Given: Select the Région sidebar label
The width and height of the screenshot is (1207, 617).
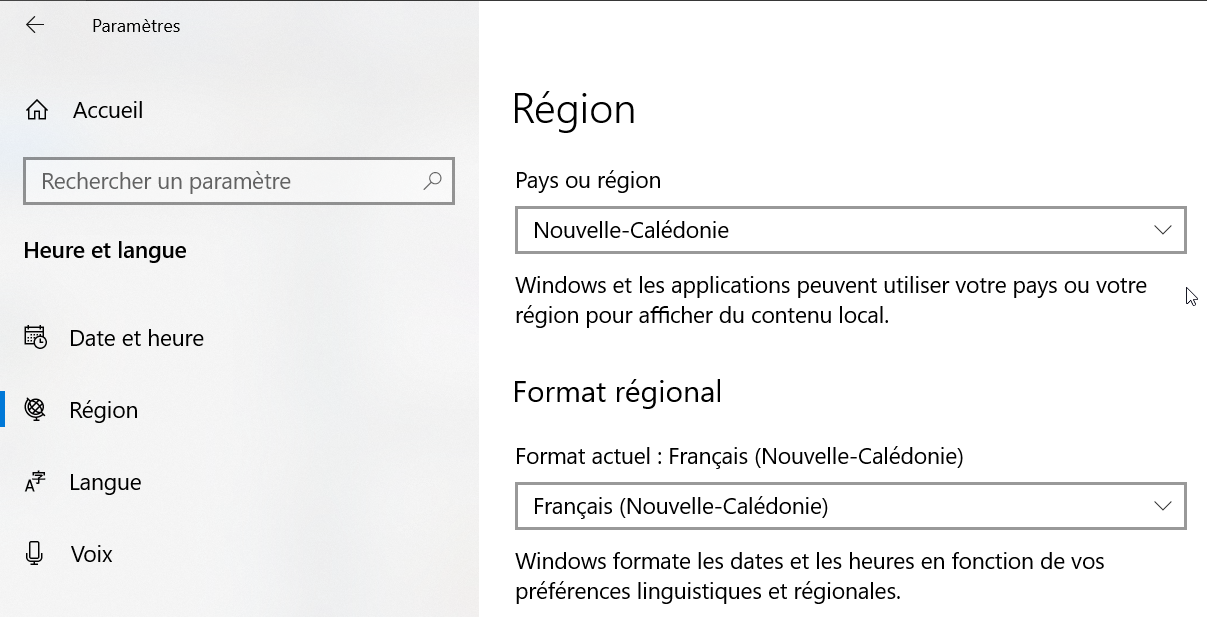Looking at the screenshot, I should click(104, 410).
